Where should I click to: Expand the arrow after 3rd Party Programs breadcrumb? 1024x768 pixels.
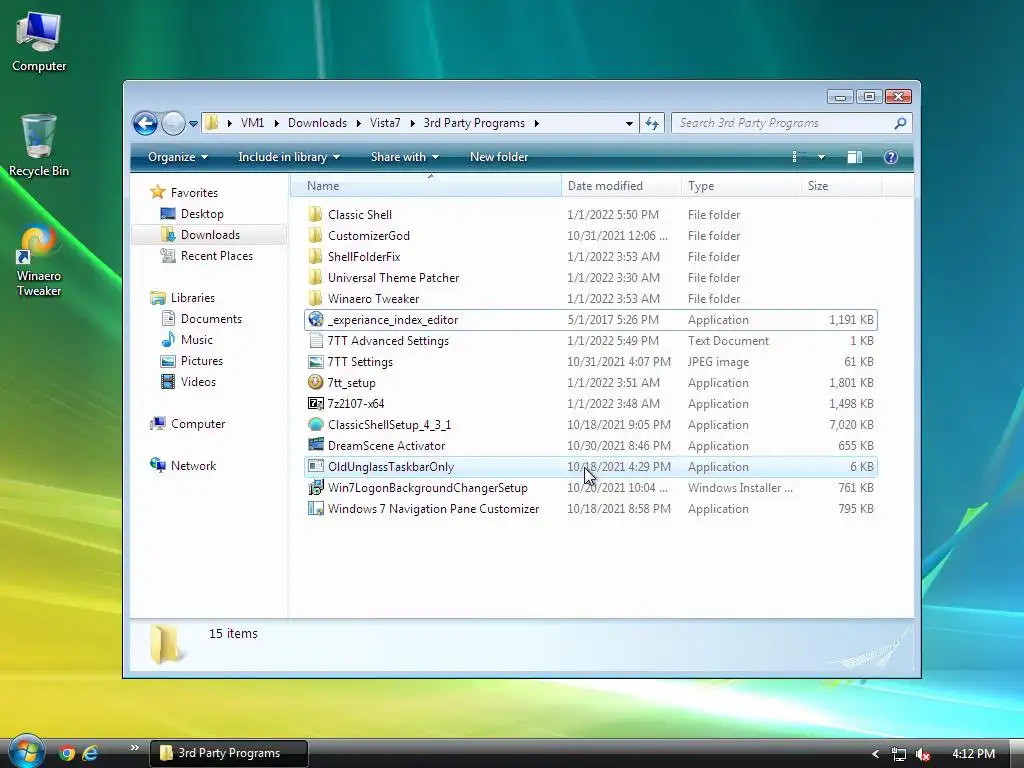(x=537, y=123)
